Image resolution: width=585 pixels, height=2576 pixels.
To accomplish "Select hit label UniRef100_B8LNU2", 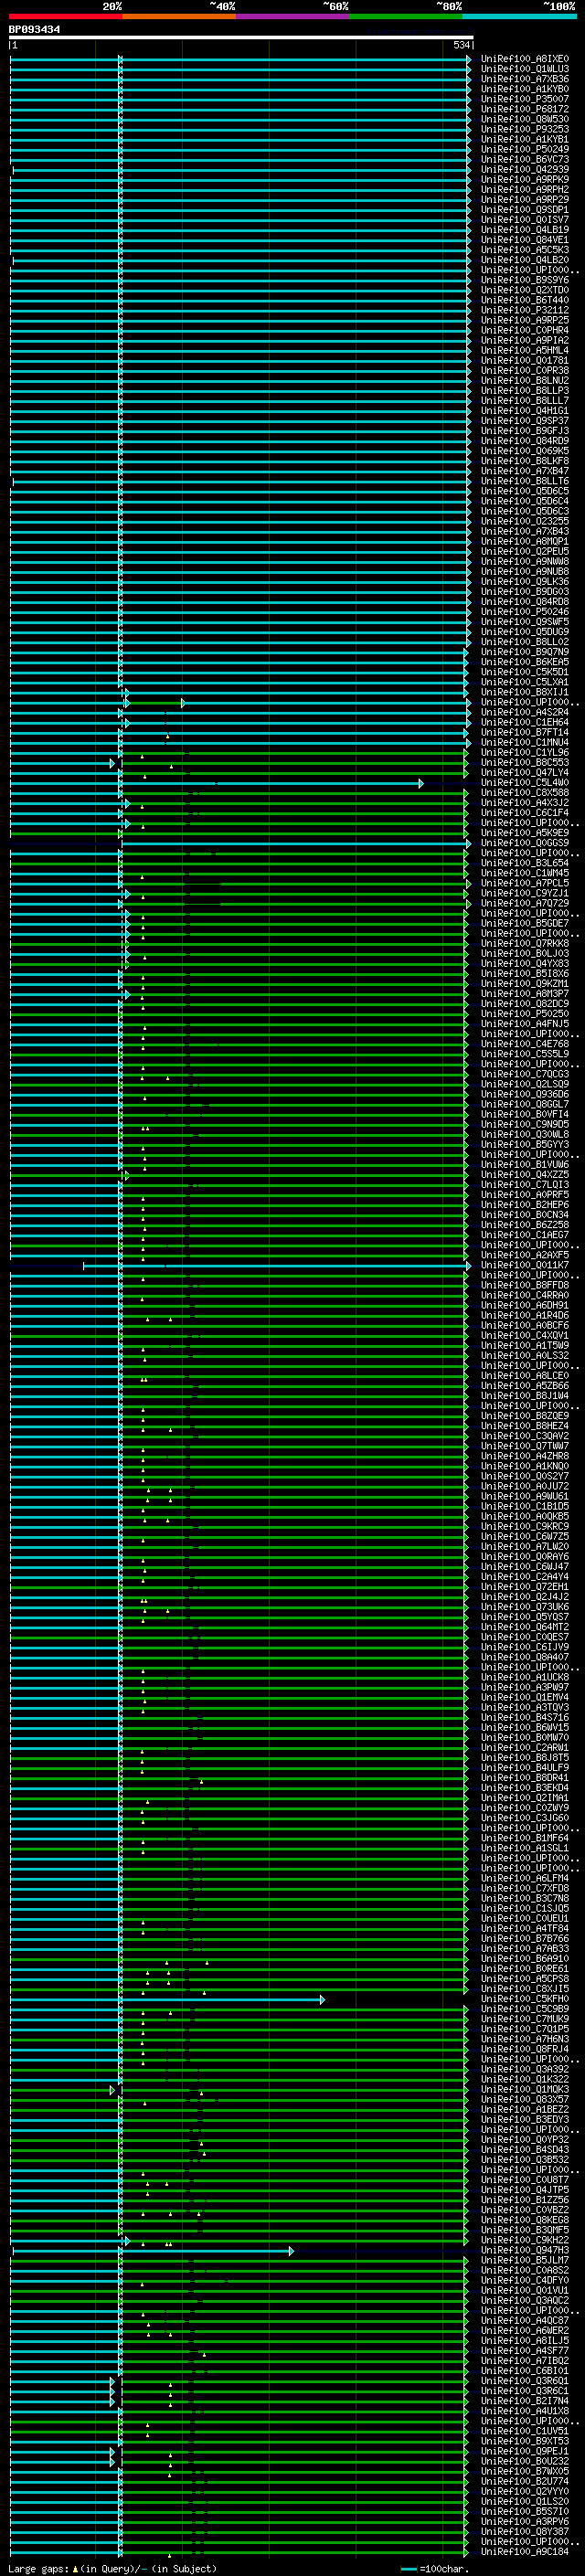I will pos(525,380).
